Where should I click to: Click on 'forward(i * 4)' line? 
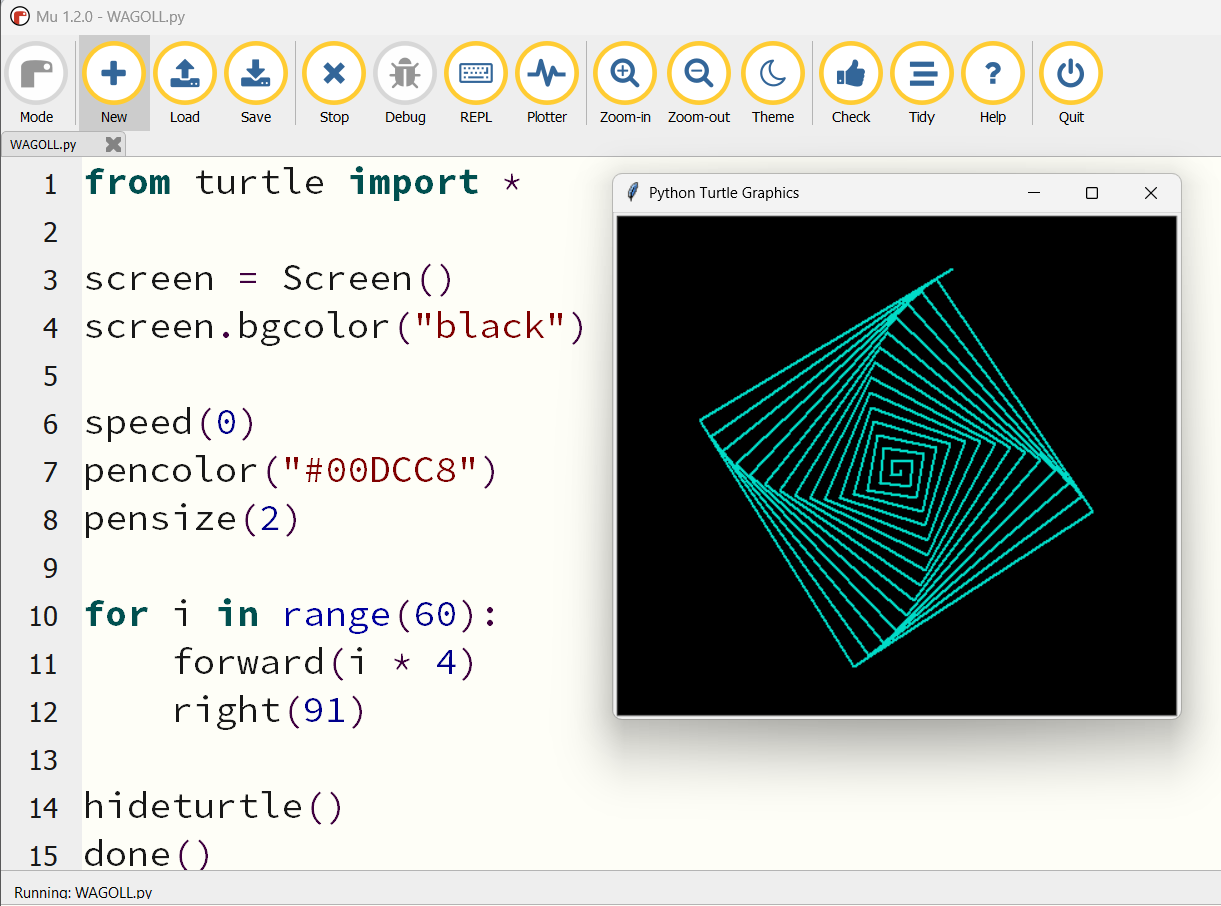point(324,663)
